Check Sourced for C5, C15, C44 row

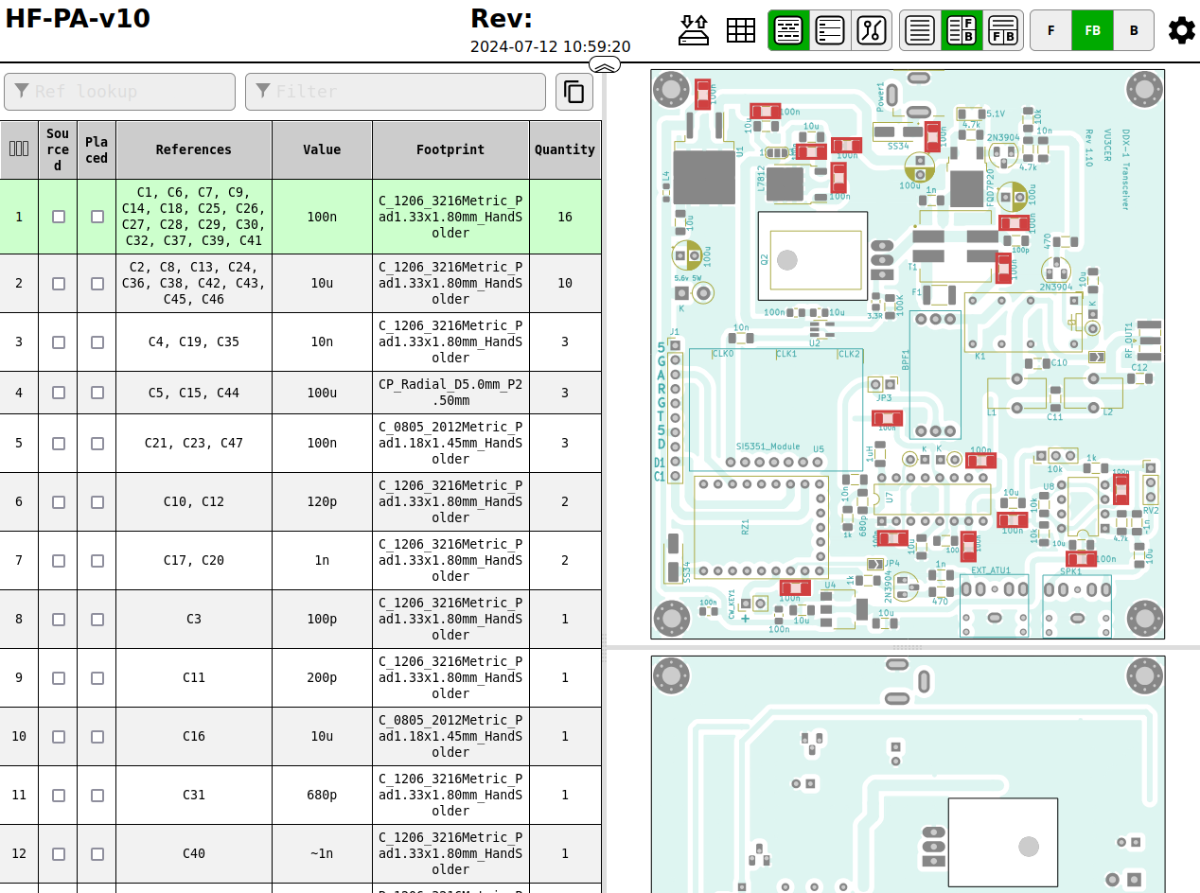(59, 393)
